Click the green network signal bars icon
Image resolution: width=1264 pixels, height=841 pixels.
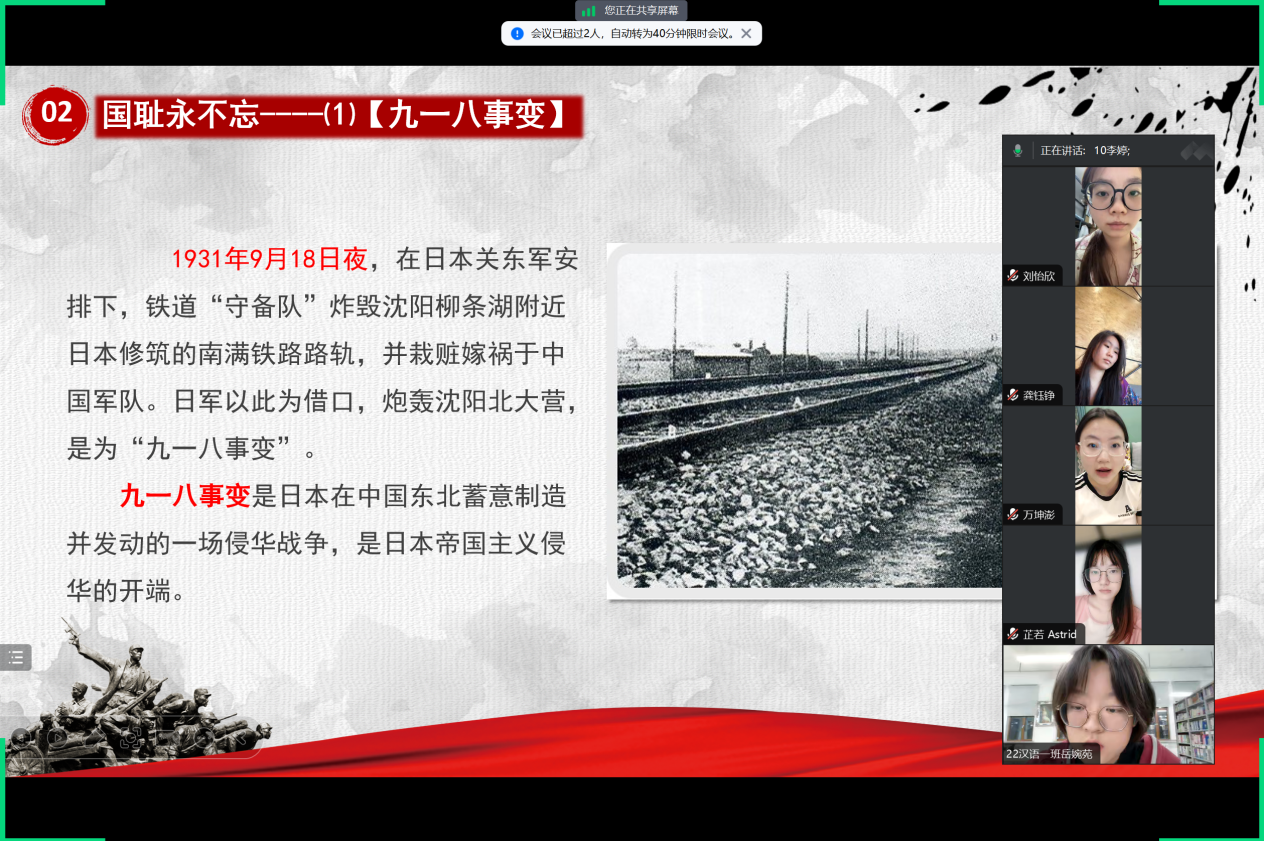(x=589, y=10)
